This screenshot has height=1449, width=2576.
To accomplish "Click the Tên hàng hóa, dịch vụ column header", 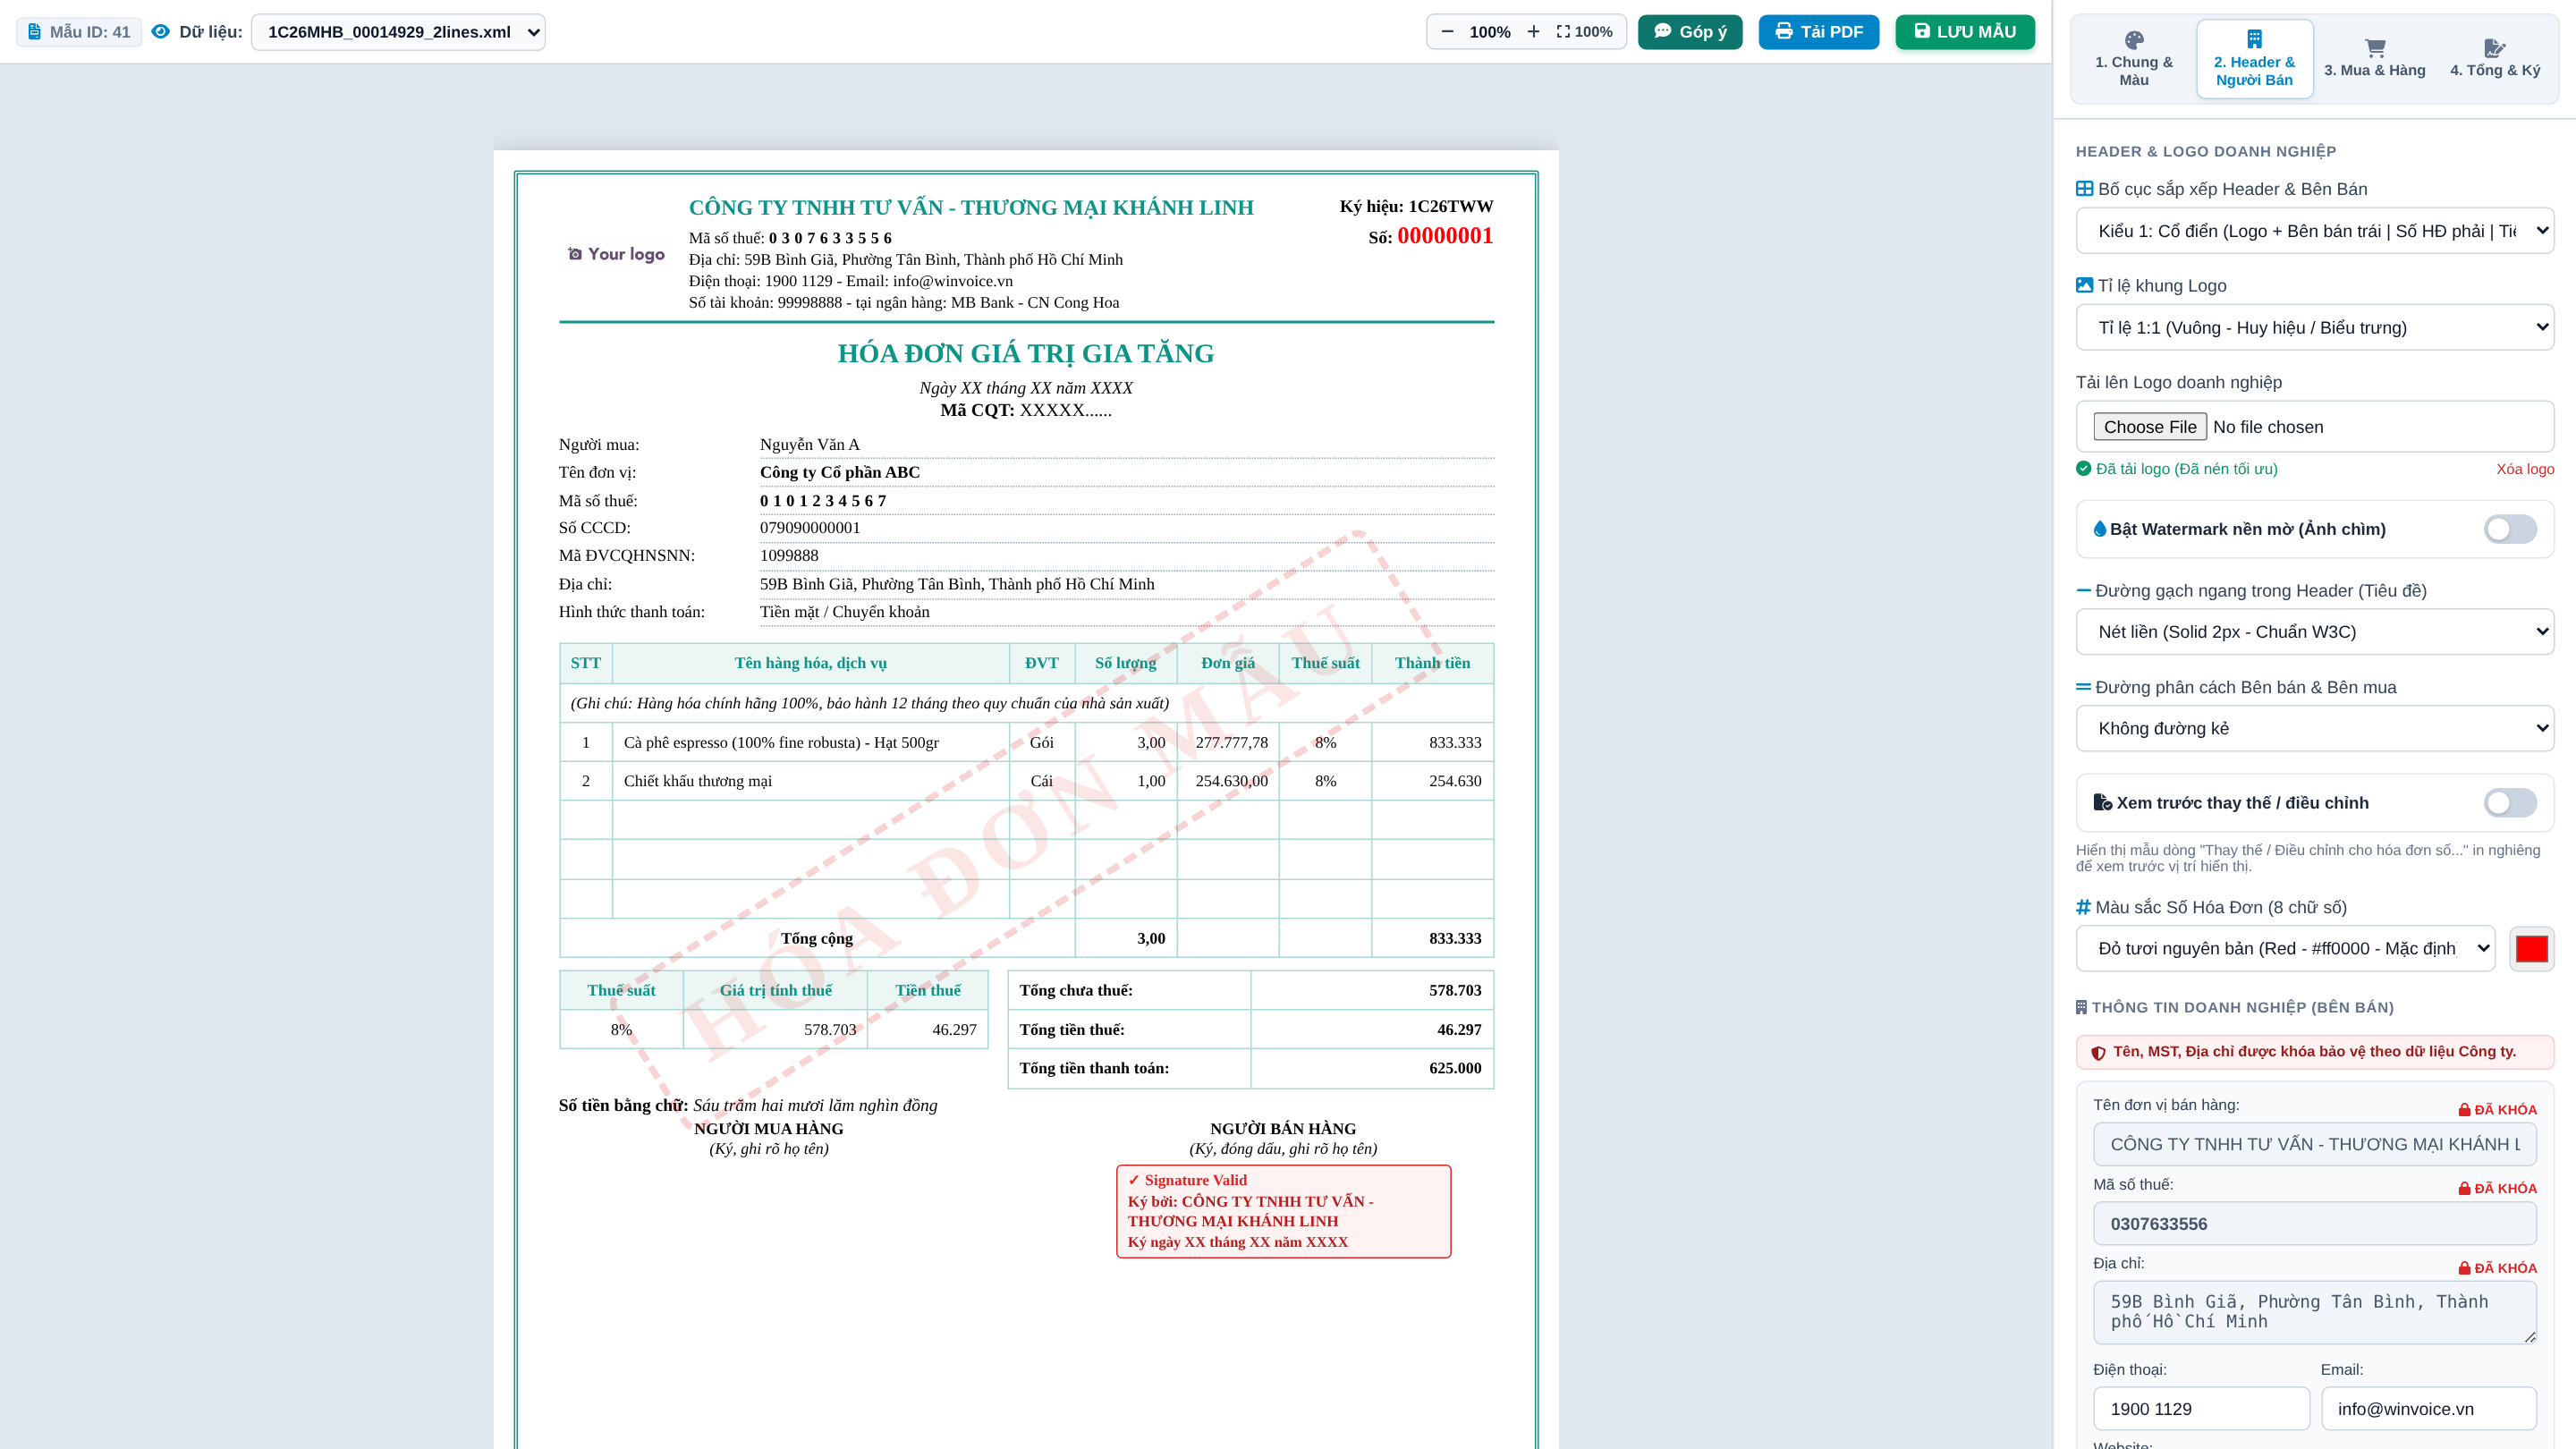I will pyautogui.click(x=810, y=663).
